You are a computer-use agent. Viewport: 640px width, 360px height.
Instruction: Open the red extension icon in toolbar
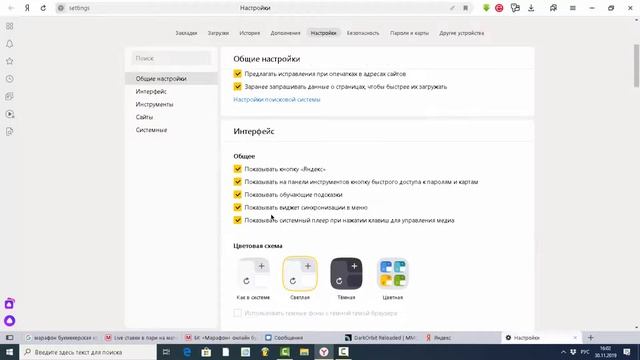(499, 8)
